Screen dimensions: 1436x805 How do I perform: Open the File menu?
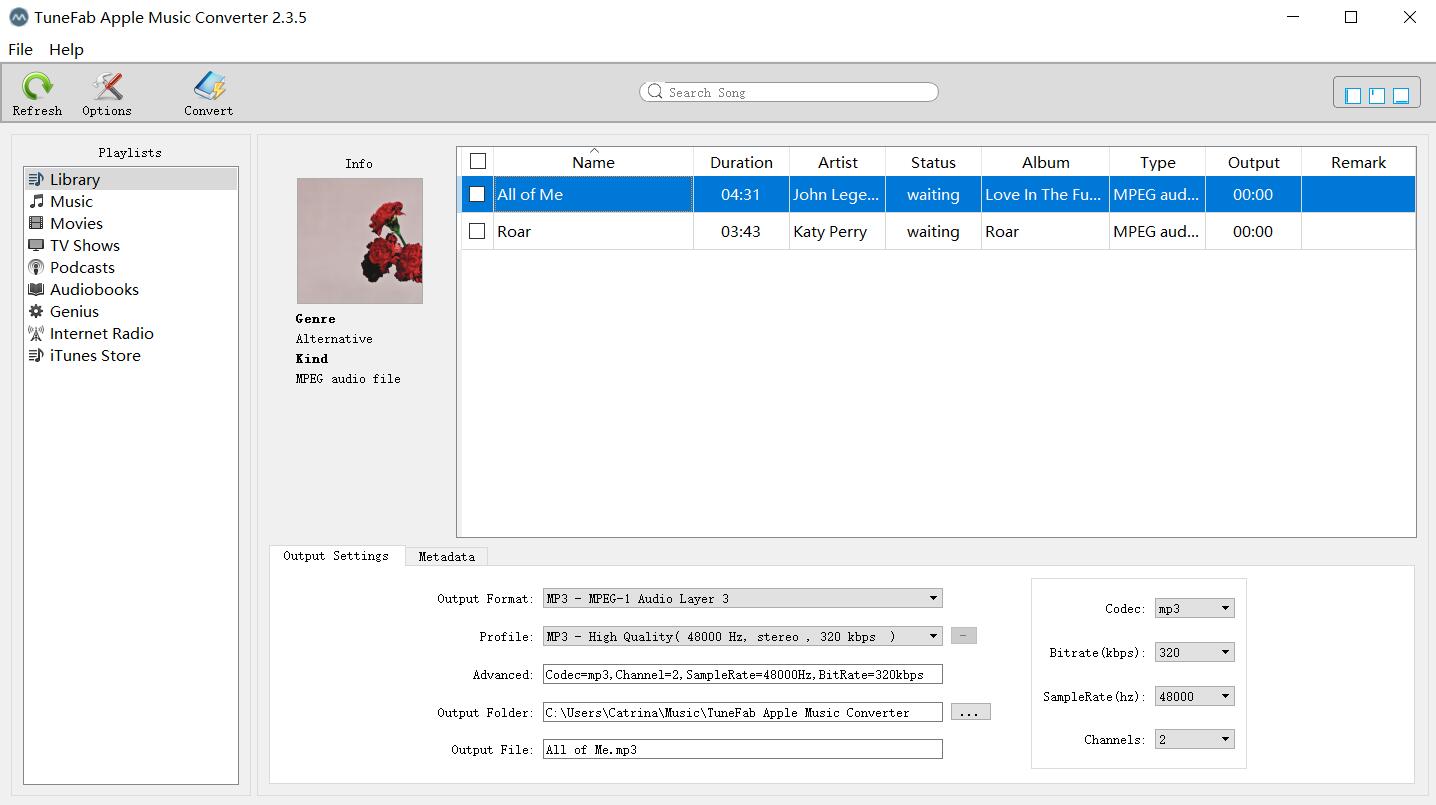coord(20,49)
